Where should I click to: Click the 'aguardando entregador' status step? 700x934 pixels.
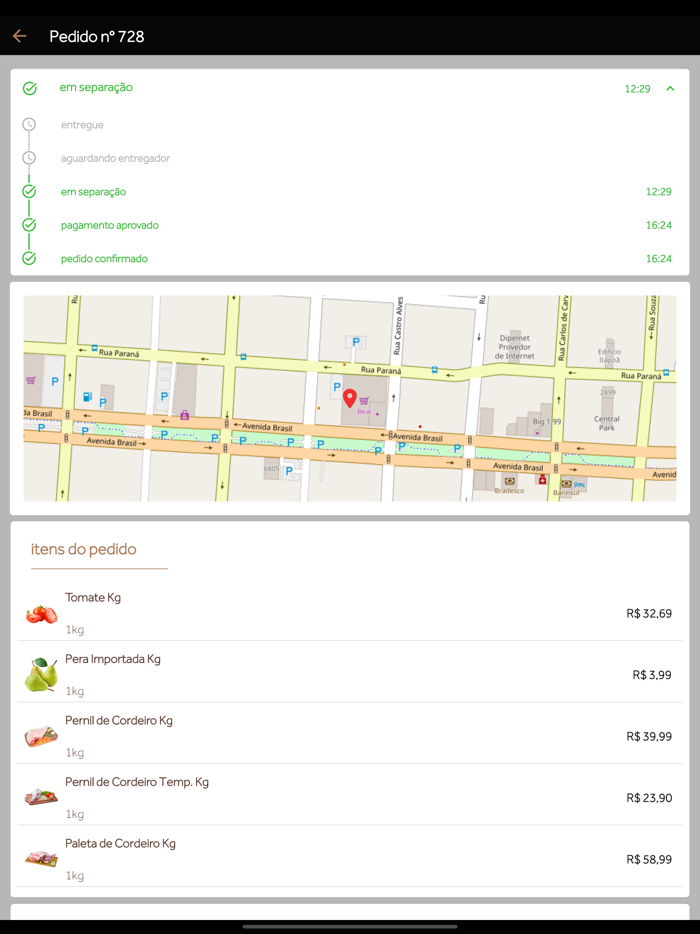(x=116, y=158)
